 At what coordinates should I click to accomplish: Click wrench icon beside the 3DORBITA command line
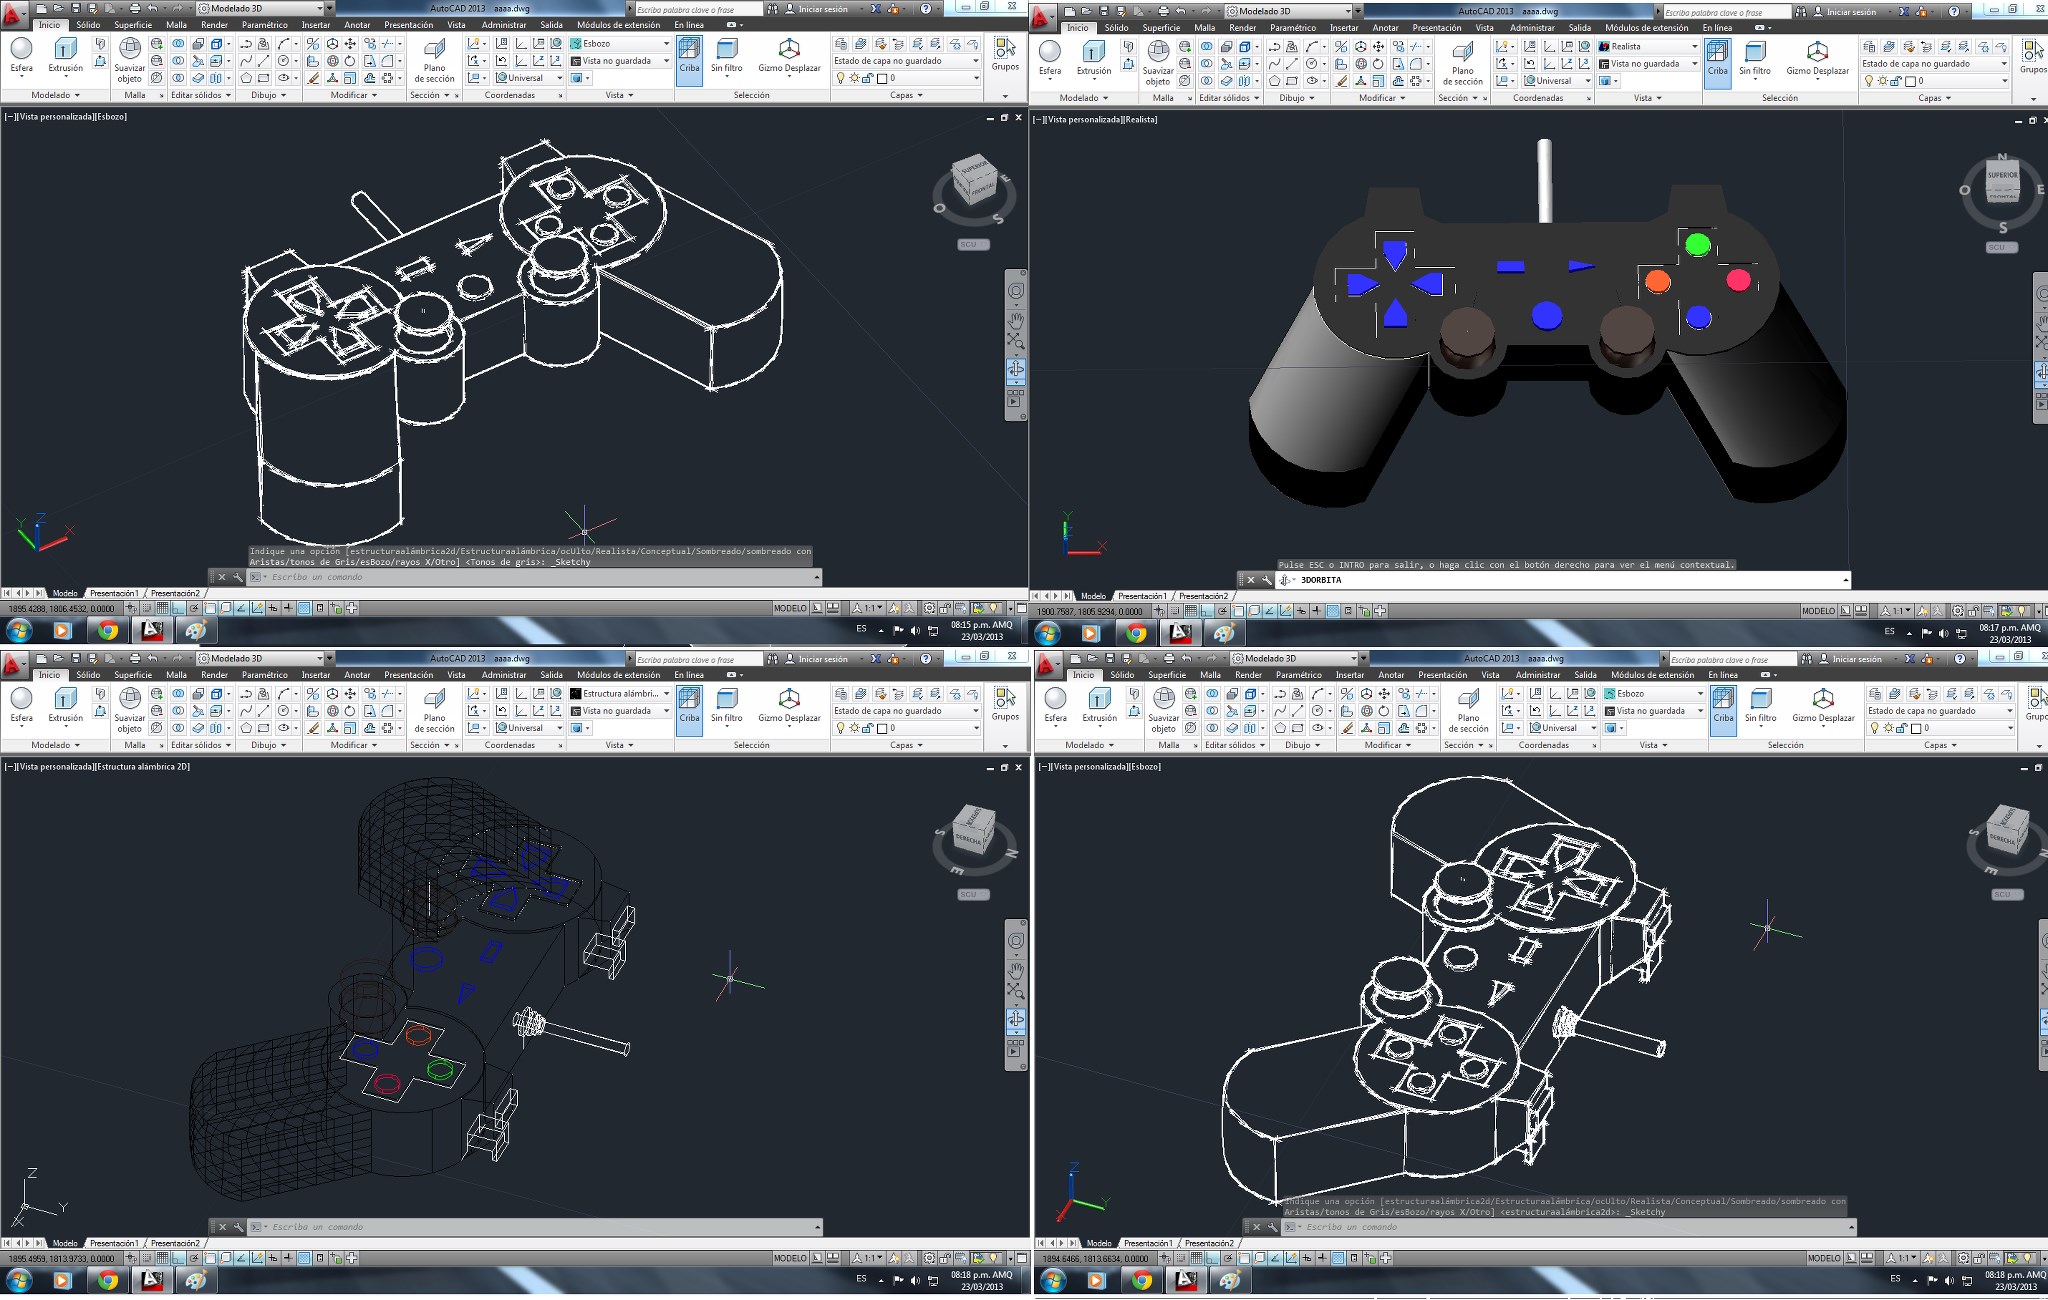click(x=1267, y=580)
